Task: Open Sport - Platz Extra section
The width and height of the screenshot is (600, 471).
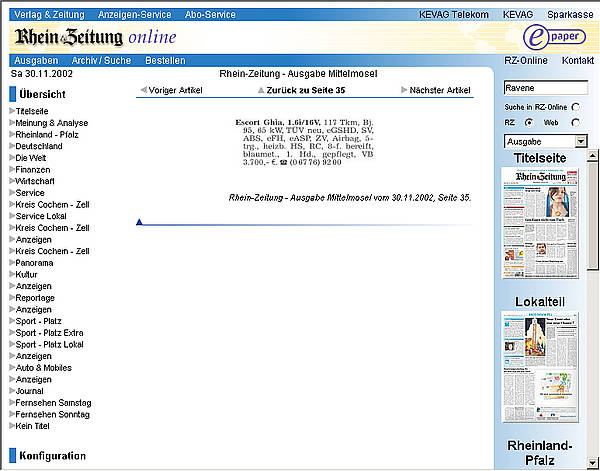Action: coord(49,333)
